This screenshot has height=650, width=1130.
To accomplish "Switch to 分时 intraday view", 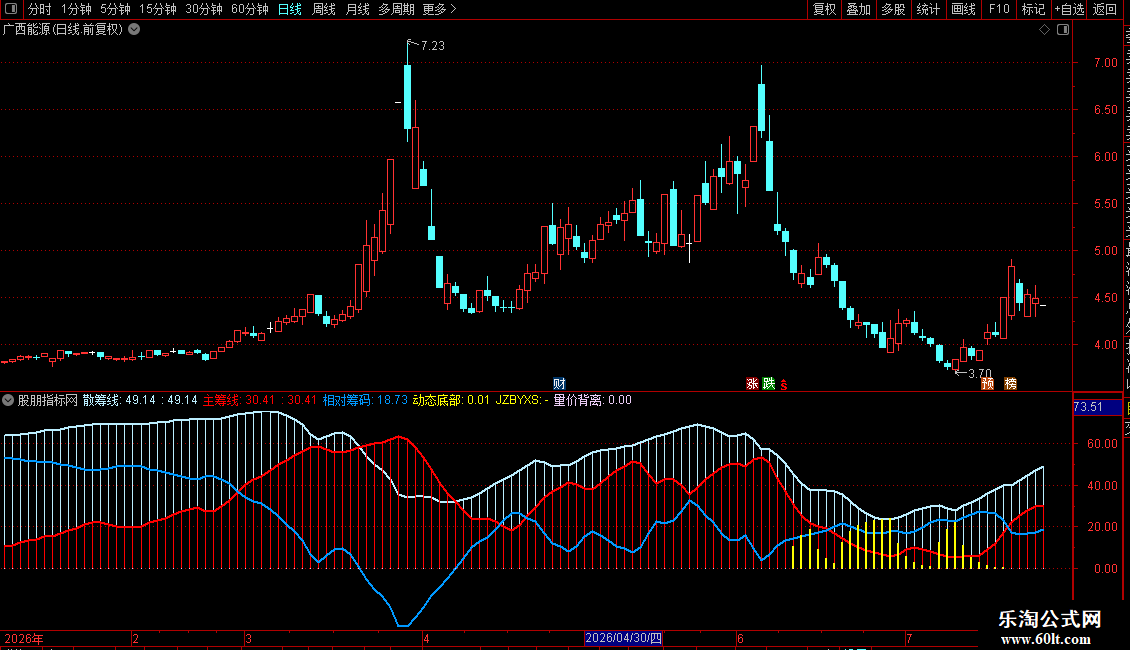I will (40, 9).
